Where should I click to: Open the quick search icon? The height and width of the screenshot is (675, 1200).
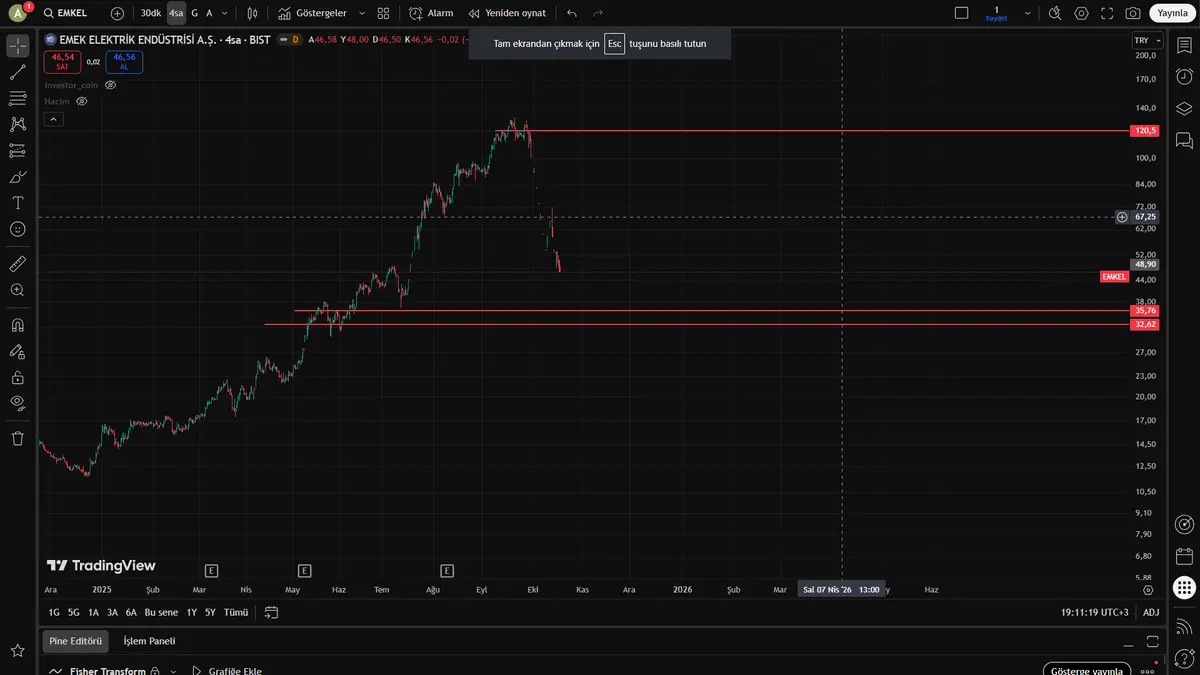click(x=1055, y=13)
